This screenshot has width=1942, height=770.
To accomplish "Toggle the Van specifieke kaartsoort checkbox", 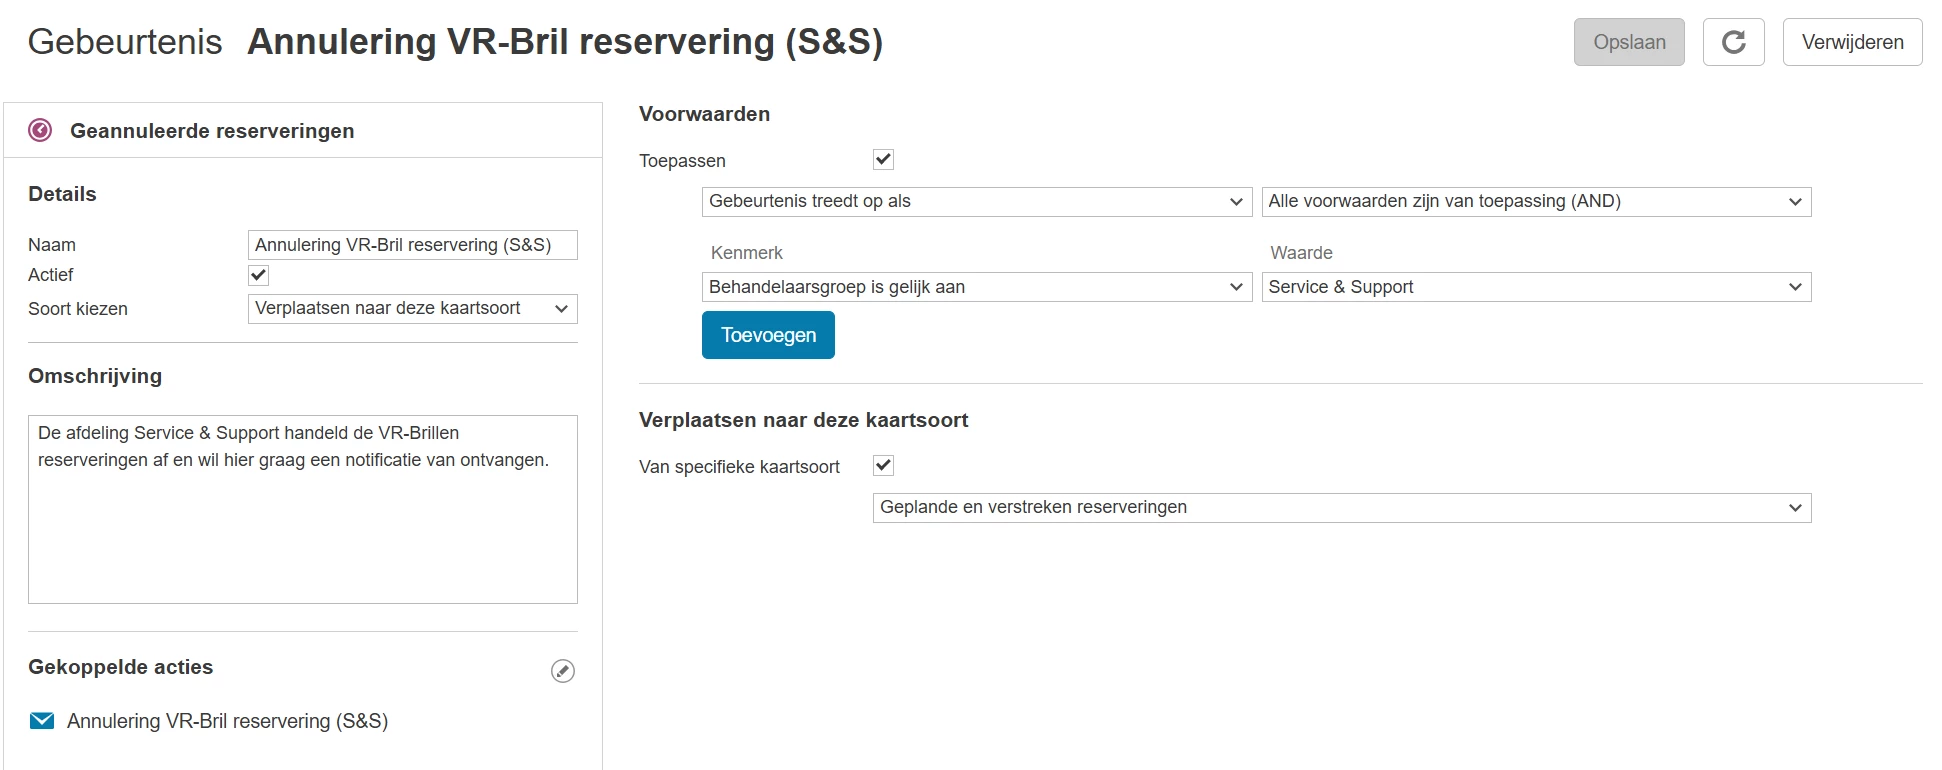I will click(x=883, y=465).
